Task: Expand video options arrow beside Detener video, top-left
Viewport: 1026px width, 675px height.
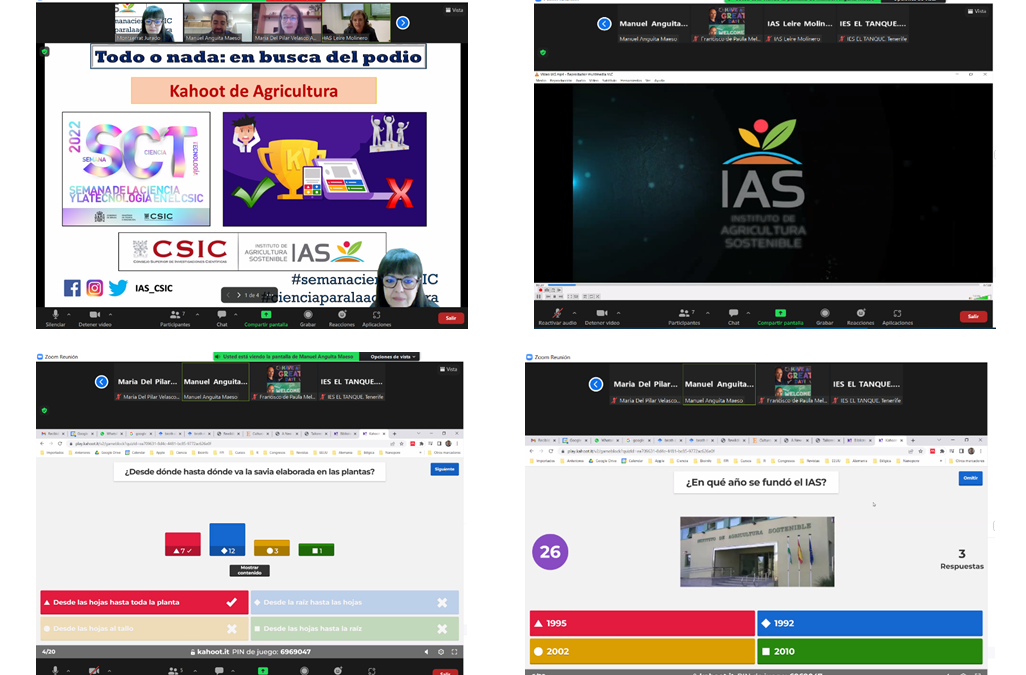Action: (x=110, y=314)
